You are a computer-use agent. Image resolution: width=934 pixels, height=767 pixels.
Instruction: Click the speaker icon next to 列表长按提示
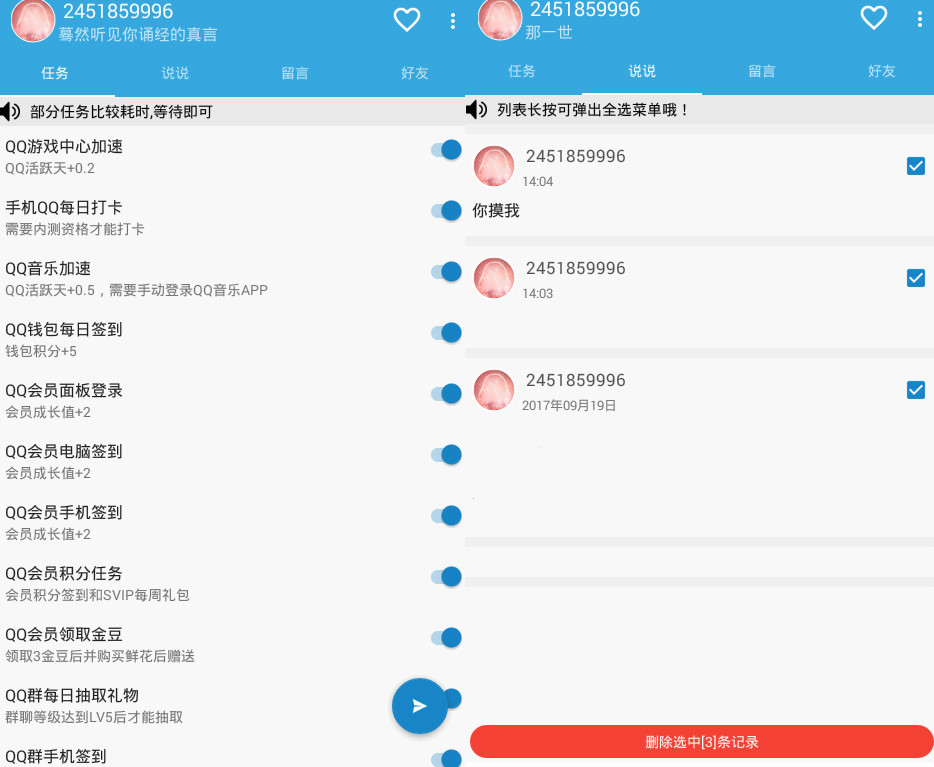click(x=478, y=110)
